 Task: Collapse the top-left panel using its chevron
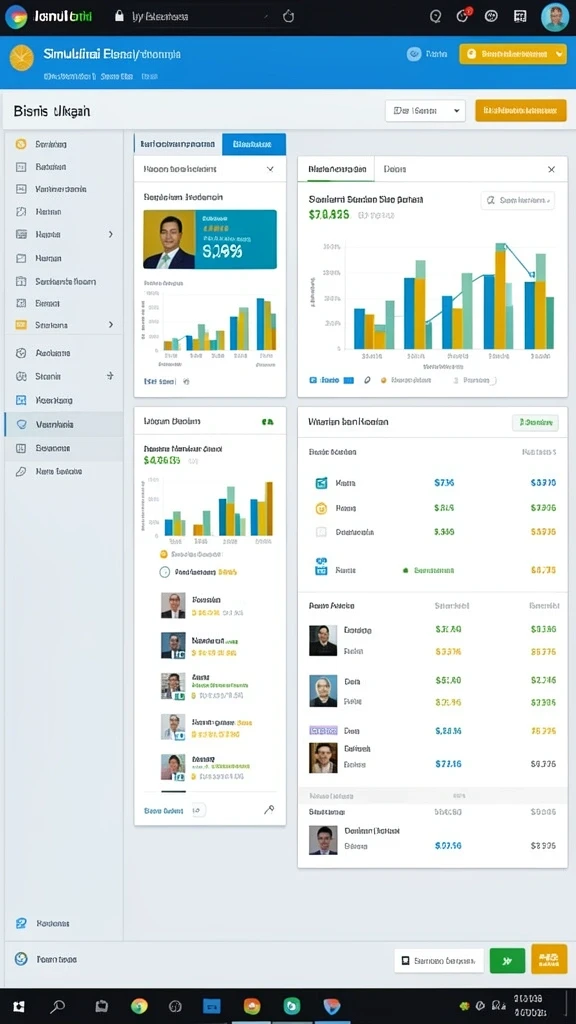coord(270,169)
